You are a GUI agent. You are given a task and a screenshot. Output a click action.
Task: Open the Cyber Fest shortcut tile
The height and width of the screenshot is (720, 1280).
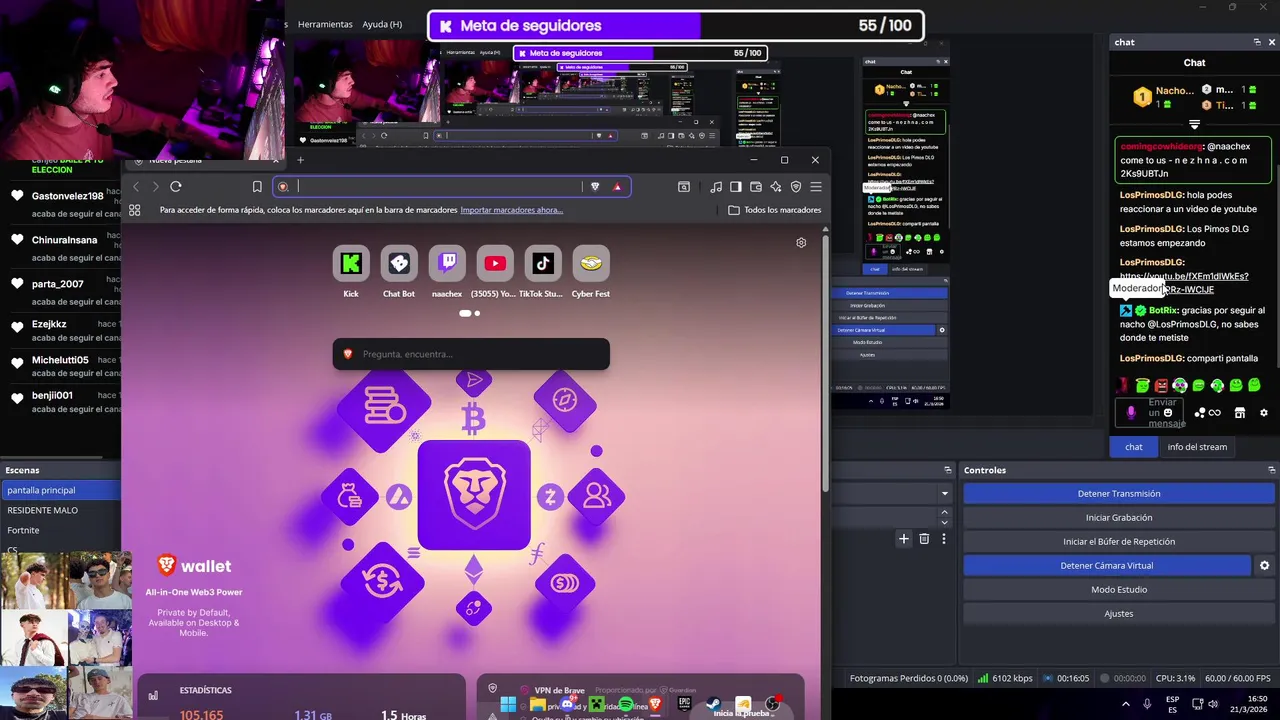pyautogui.click(x=591, y=263)
